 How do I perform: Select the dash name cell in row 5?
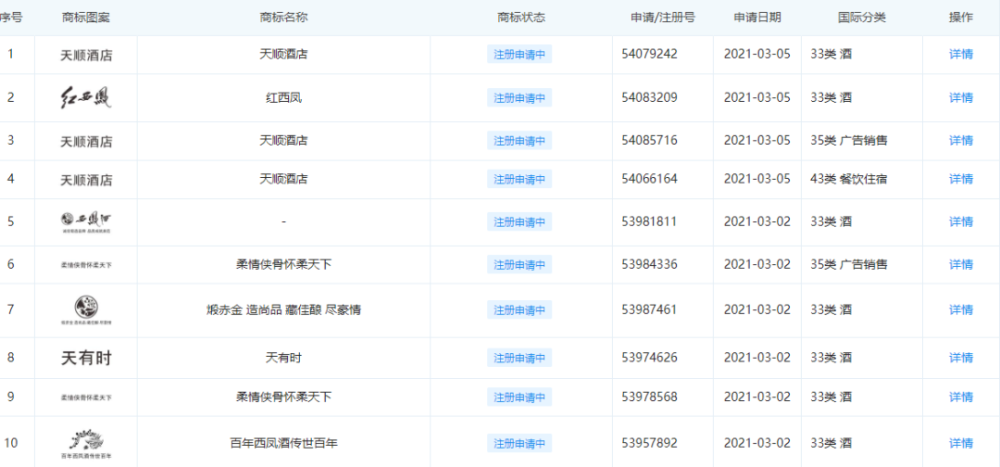pyautogui.click(x=284, y=222)
